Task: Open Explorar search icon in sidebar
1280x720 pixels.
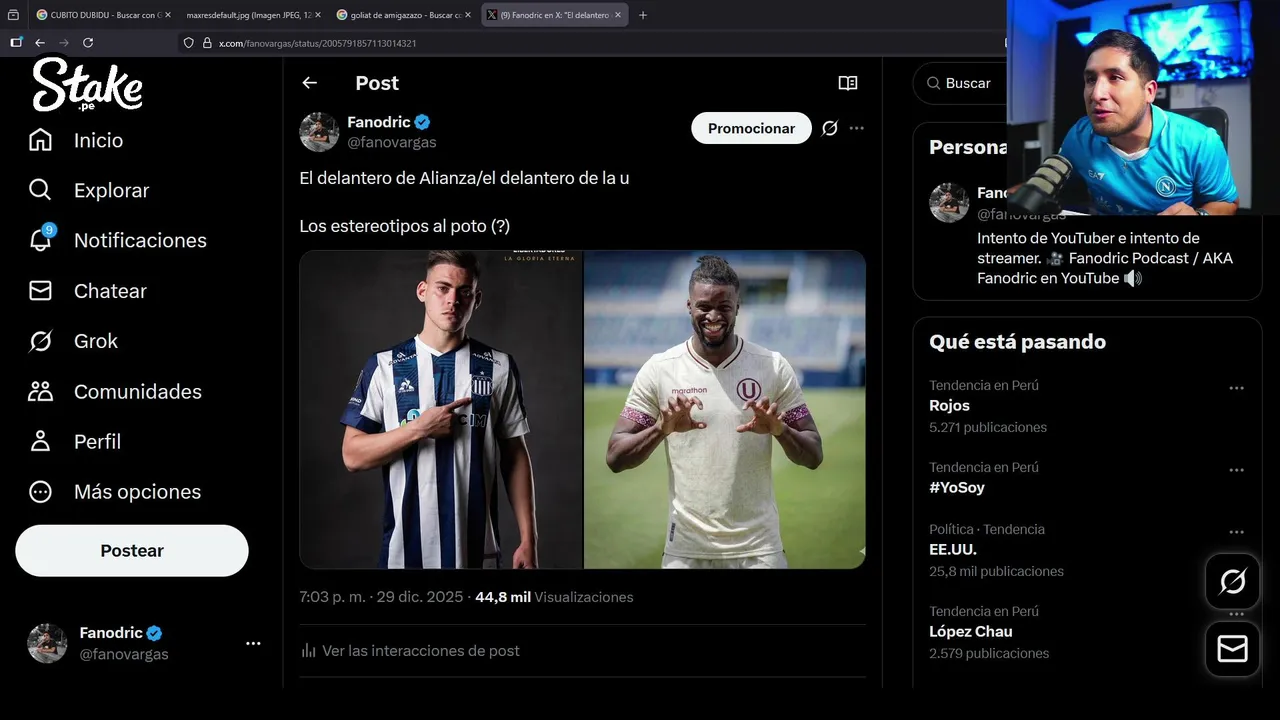Action: coord(40,190)
